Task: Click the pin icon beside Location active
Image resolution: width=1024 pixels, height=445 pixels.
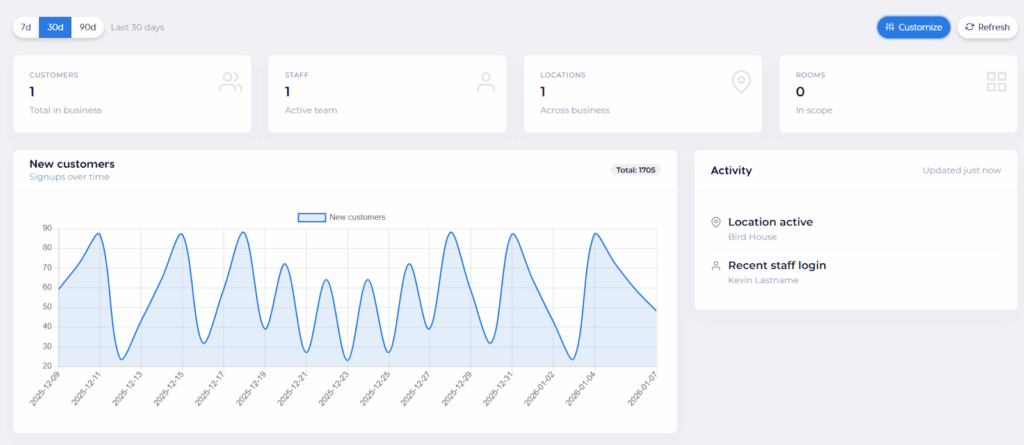Action: coord(715,222)
